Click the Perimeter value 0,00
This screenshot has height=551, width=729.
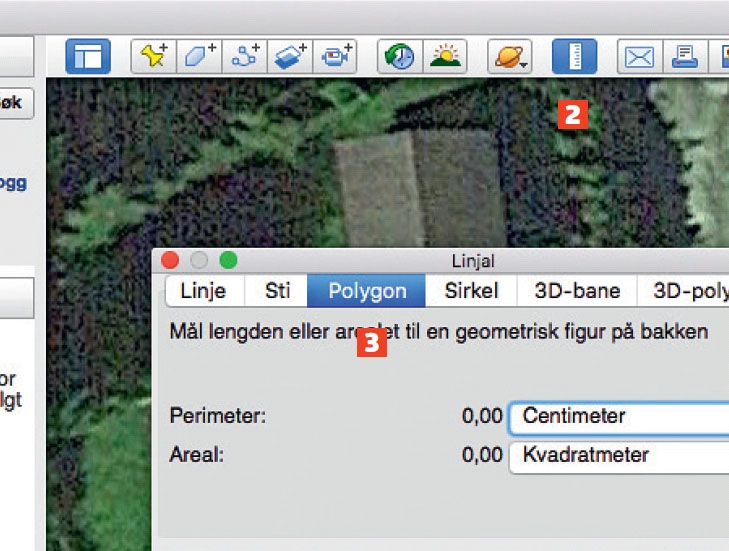point(482,416)
